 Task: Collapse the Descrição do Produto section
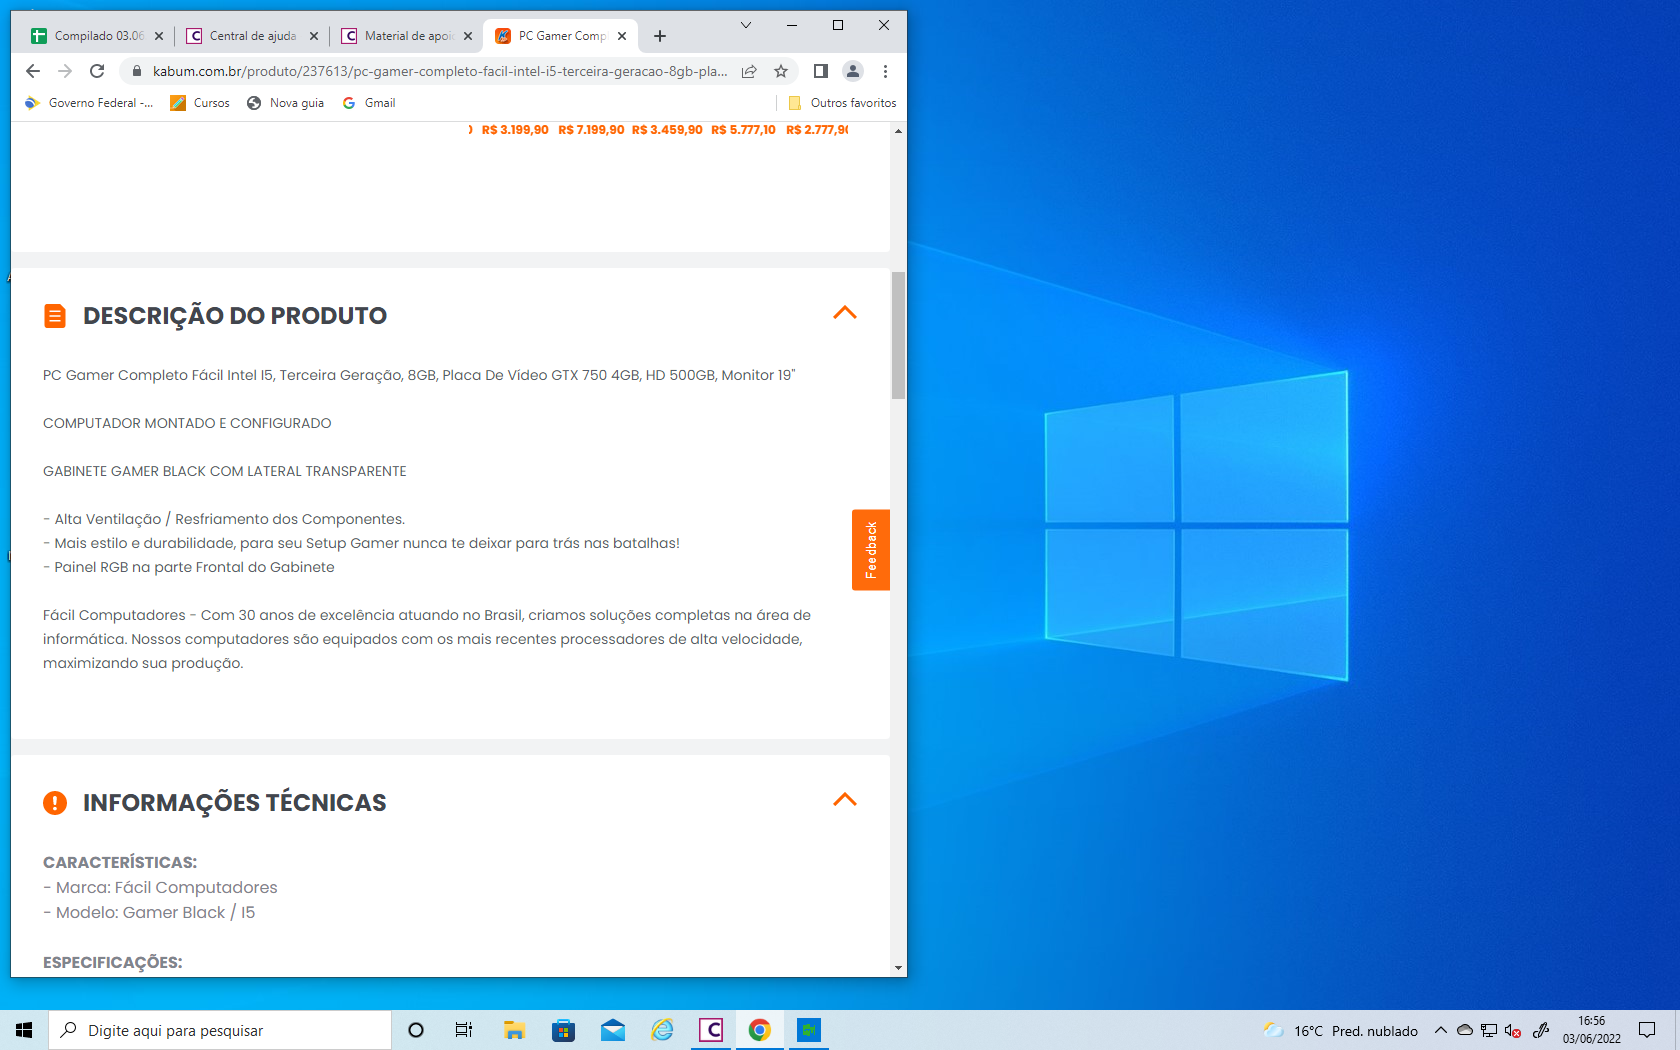[x=845, y=313]
